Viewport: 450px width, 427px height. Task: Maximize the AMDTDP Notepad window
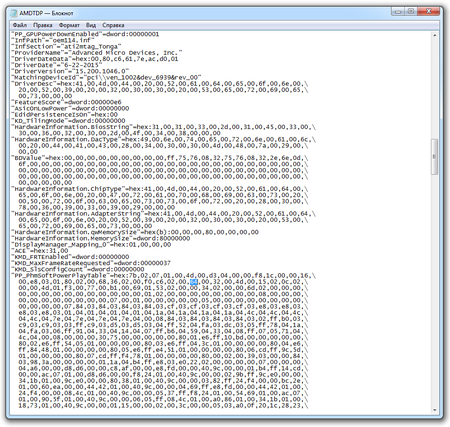(411, 12)
